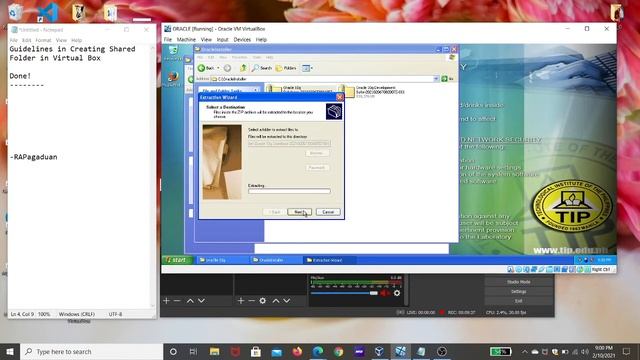Open File Explorer from the Windows taskbar
Image resolution: width=640 pixels, height=360 pixels.
coord(214,351)
